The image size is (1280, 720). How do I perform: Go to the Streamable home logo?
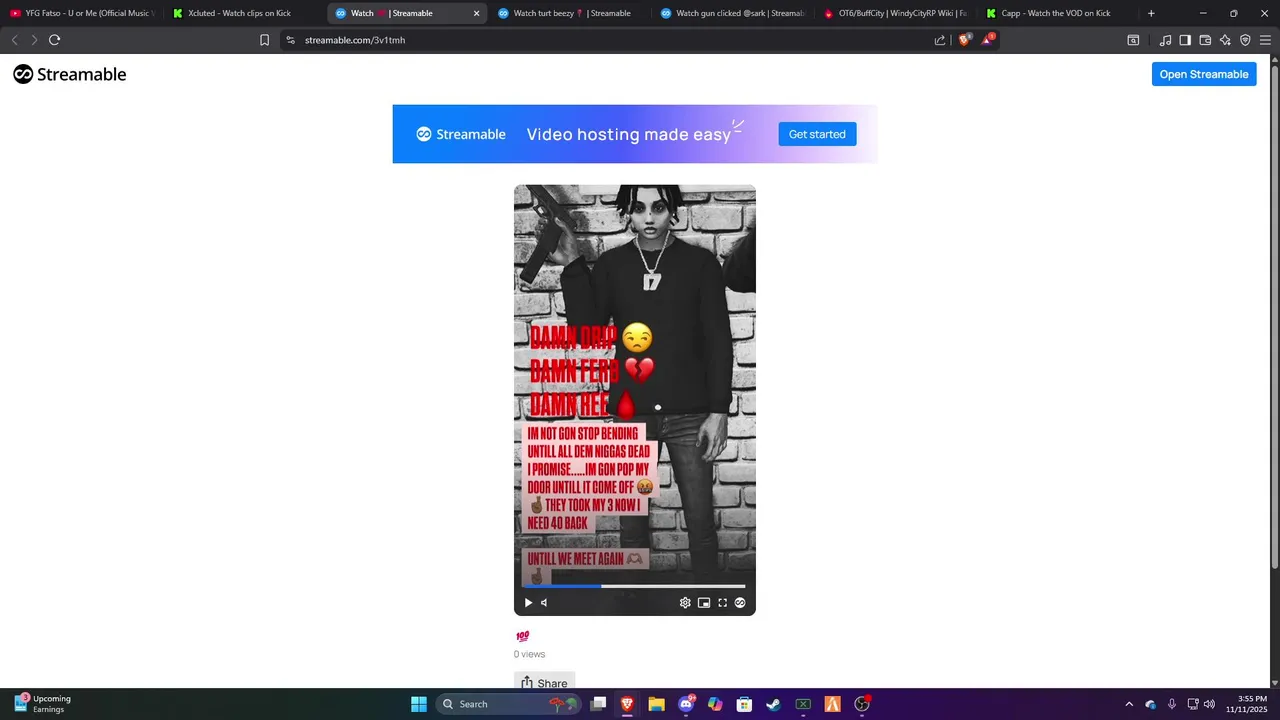[70, 74]
